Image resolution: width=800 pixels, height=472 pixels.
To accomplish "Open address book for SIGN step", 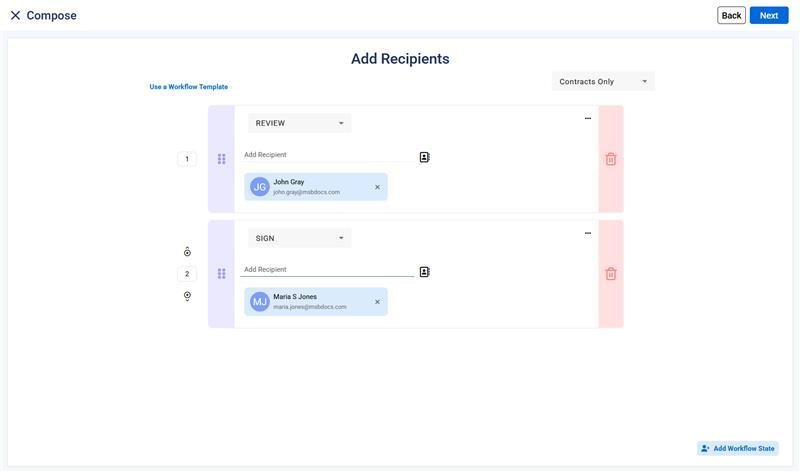I will pyautogui.click(x=424, y=272).
